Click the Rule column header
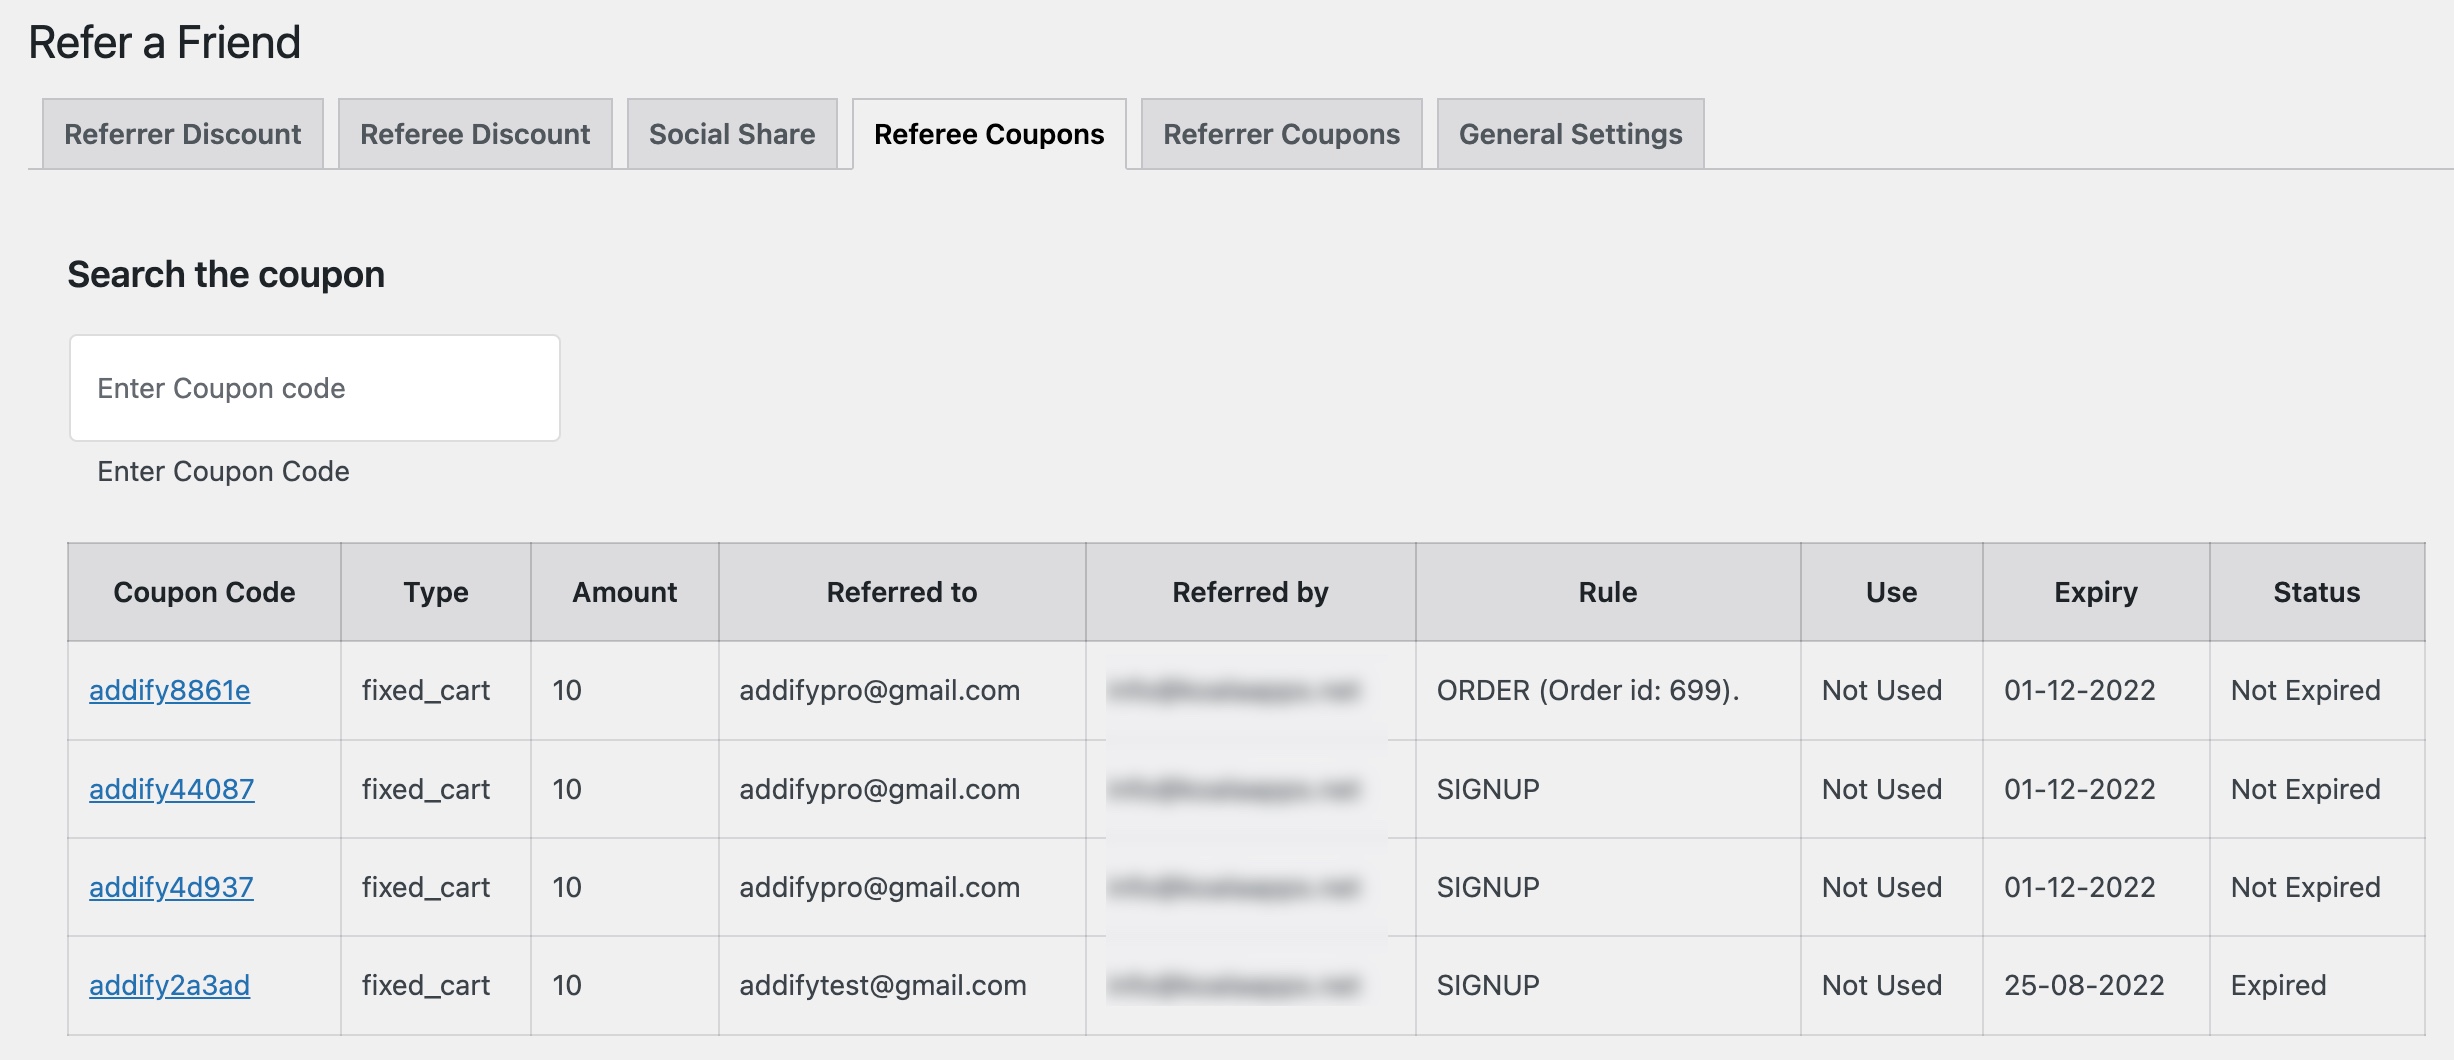 pyautogui.click(x=1606, y=591)
